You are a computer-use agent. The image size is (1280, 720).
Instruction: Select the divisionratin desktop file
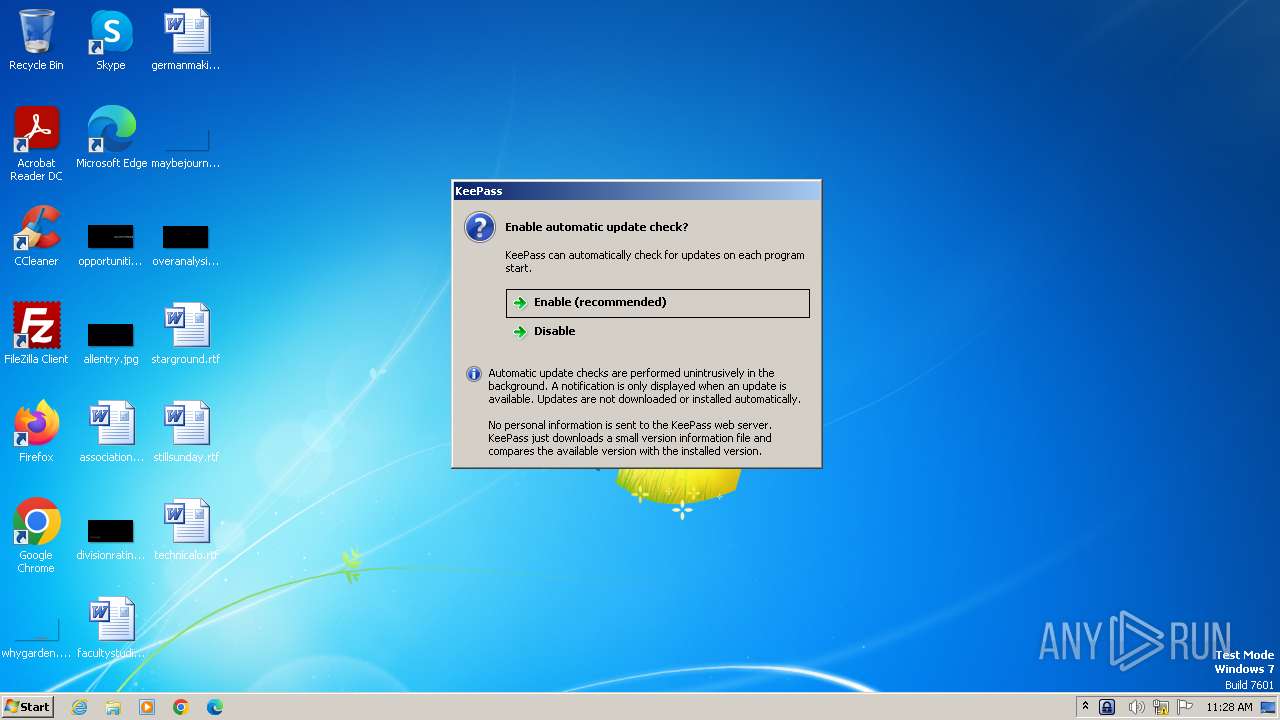click(x=111, y=540)
